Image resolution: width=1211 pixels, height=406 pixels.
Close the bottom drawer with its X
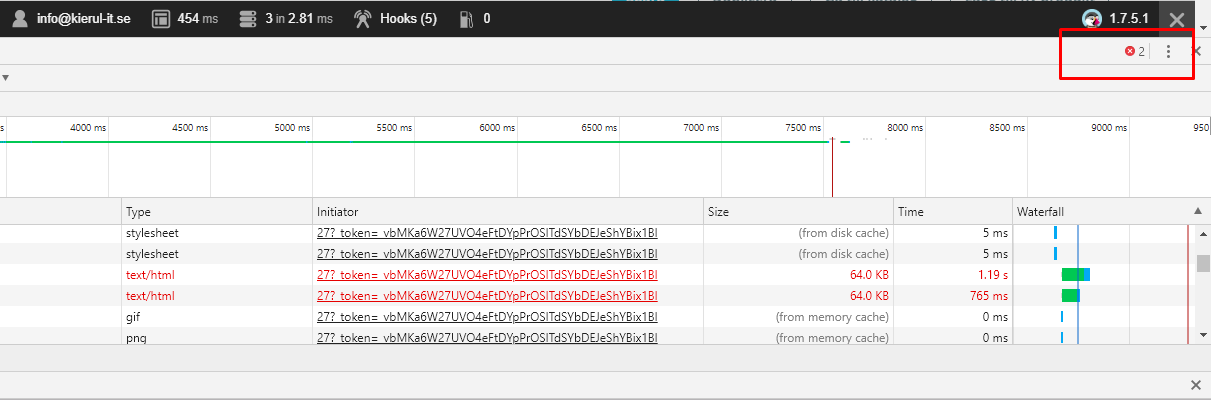click(1195, 385)
